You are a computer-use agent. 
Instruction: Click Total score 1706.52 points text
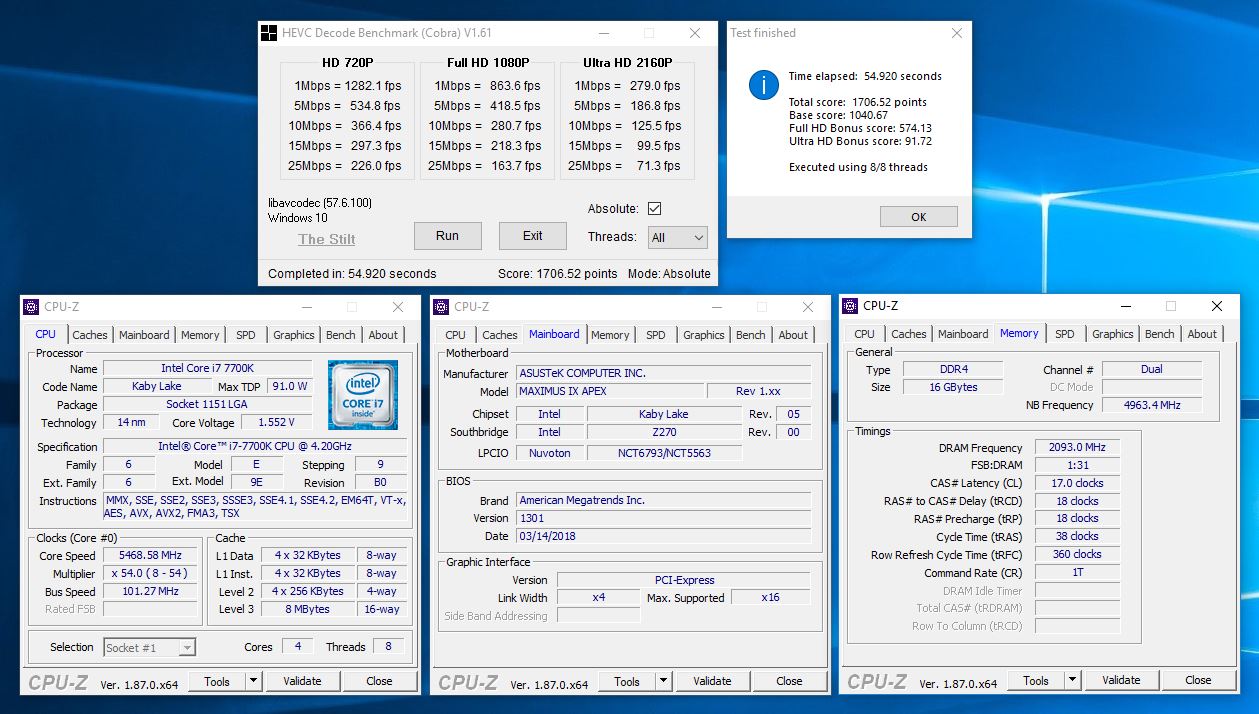pos(858,102)
